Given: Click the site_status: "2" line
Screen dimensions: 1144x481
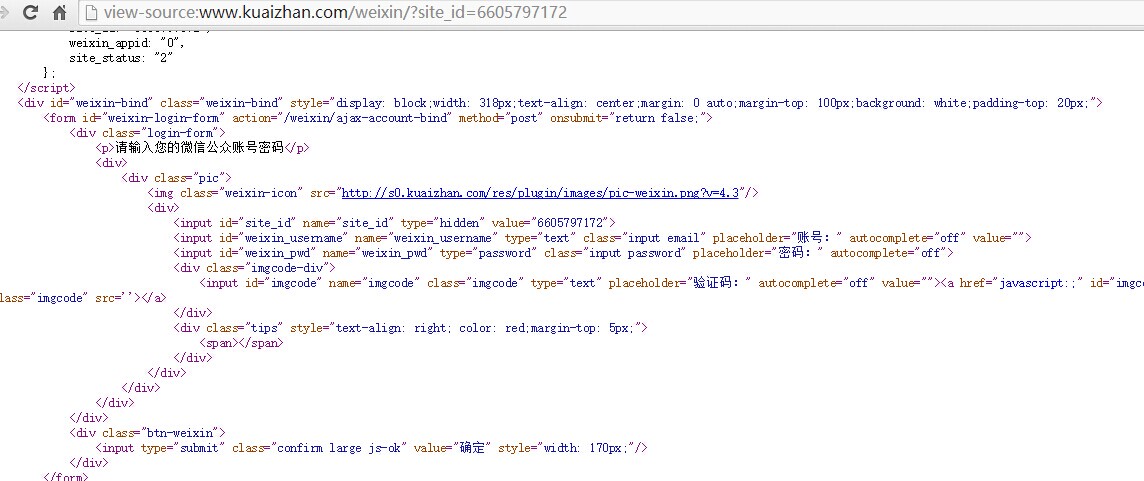Looking at the screenshot, I should point(121,58).
